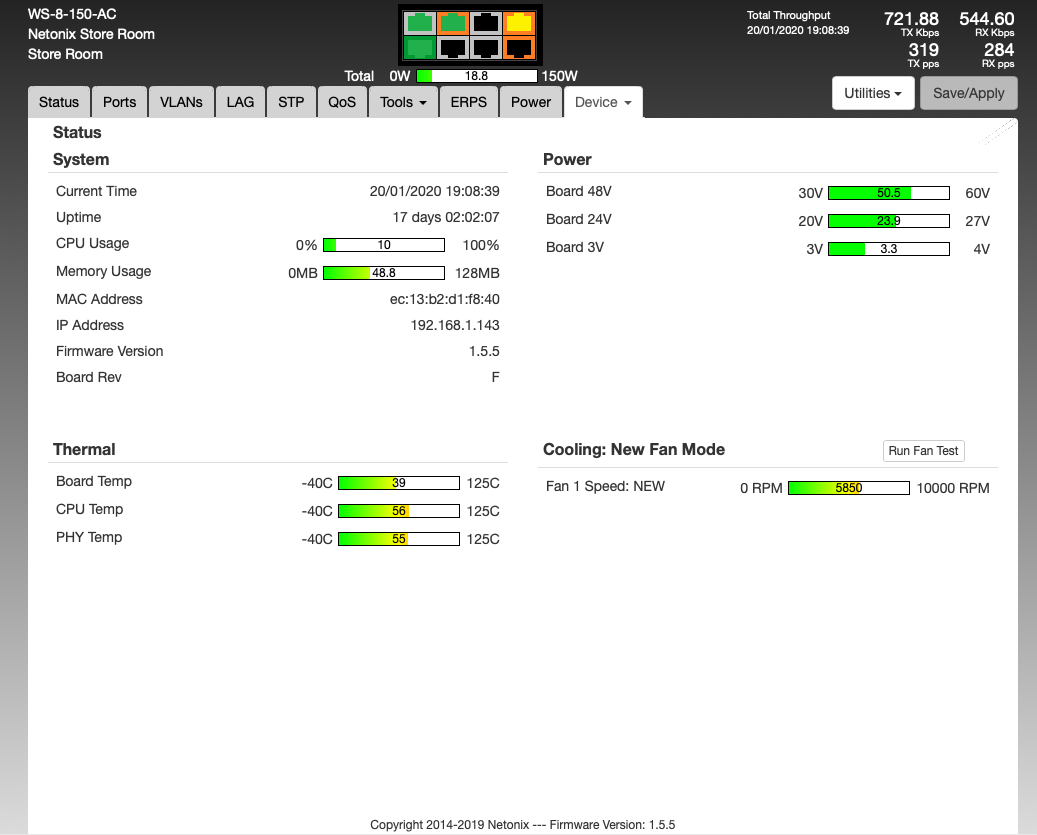Open the Device dropdown tab

(603, 102)
